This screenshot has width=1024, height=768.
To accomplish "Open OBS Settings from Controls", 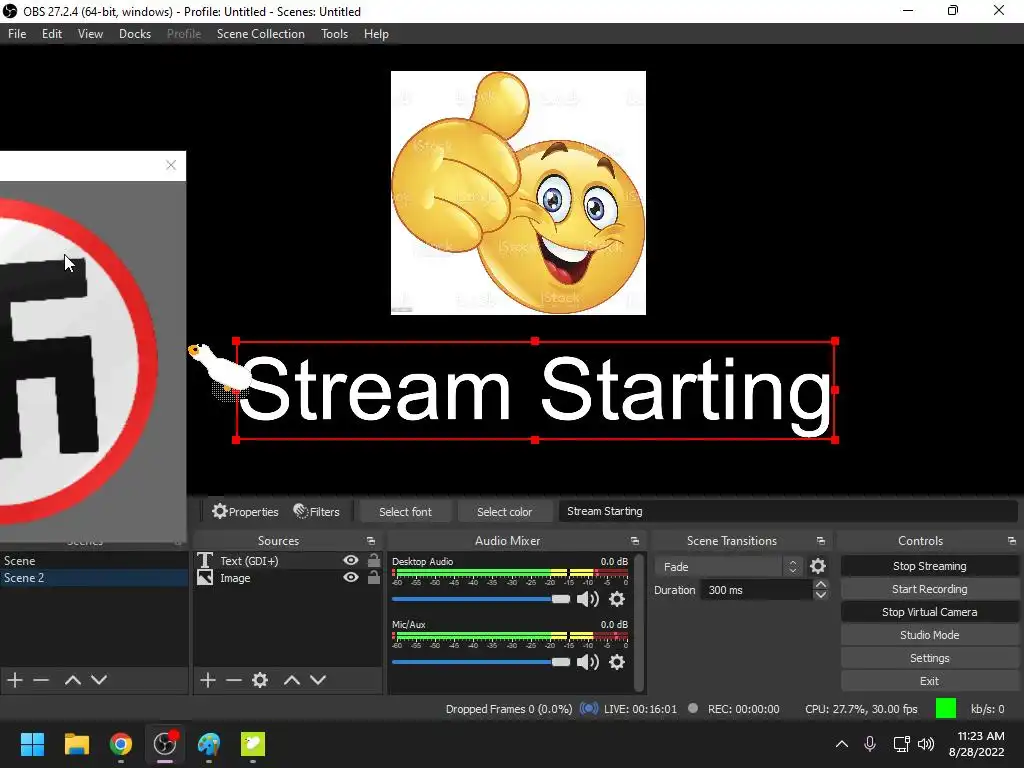I will [x=929, y=658].
